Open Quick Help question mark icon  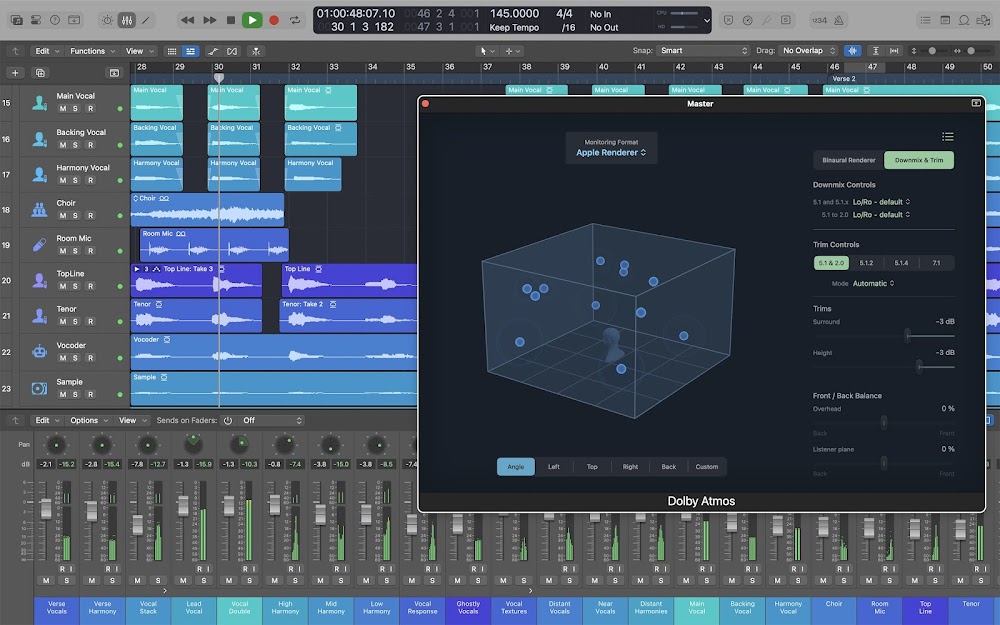pyautogui.click(x=55, y=20)
